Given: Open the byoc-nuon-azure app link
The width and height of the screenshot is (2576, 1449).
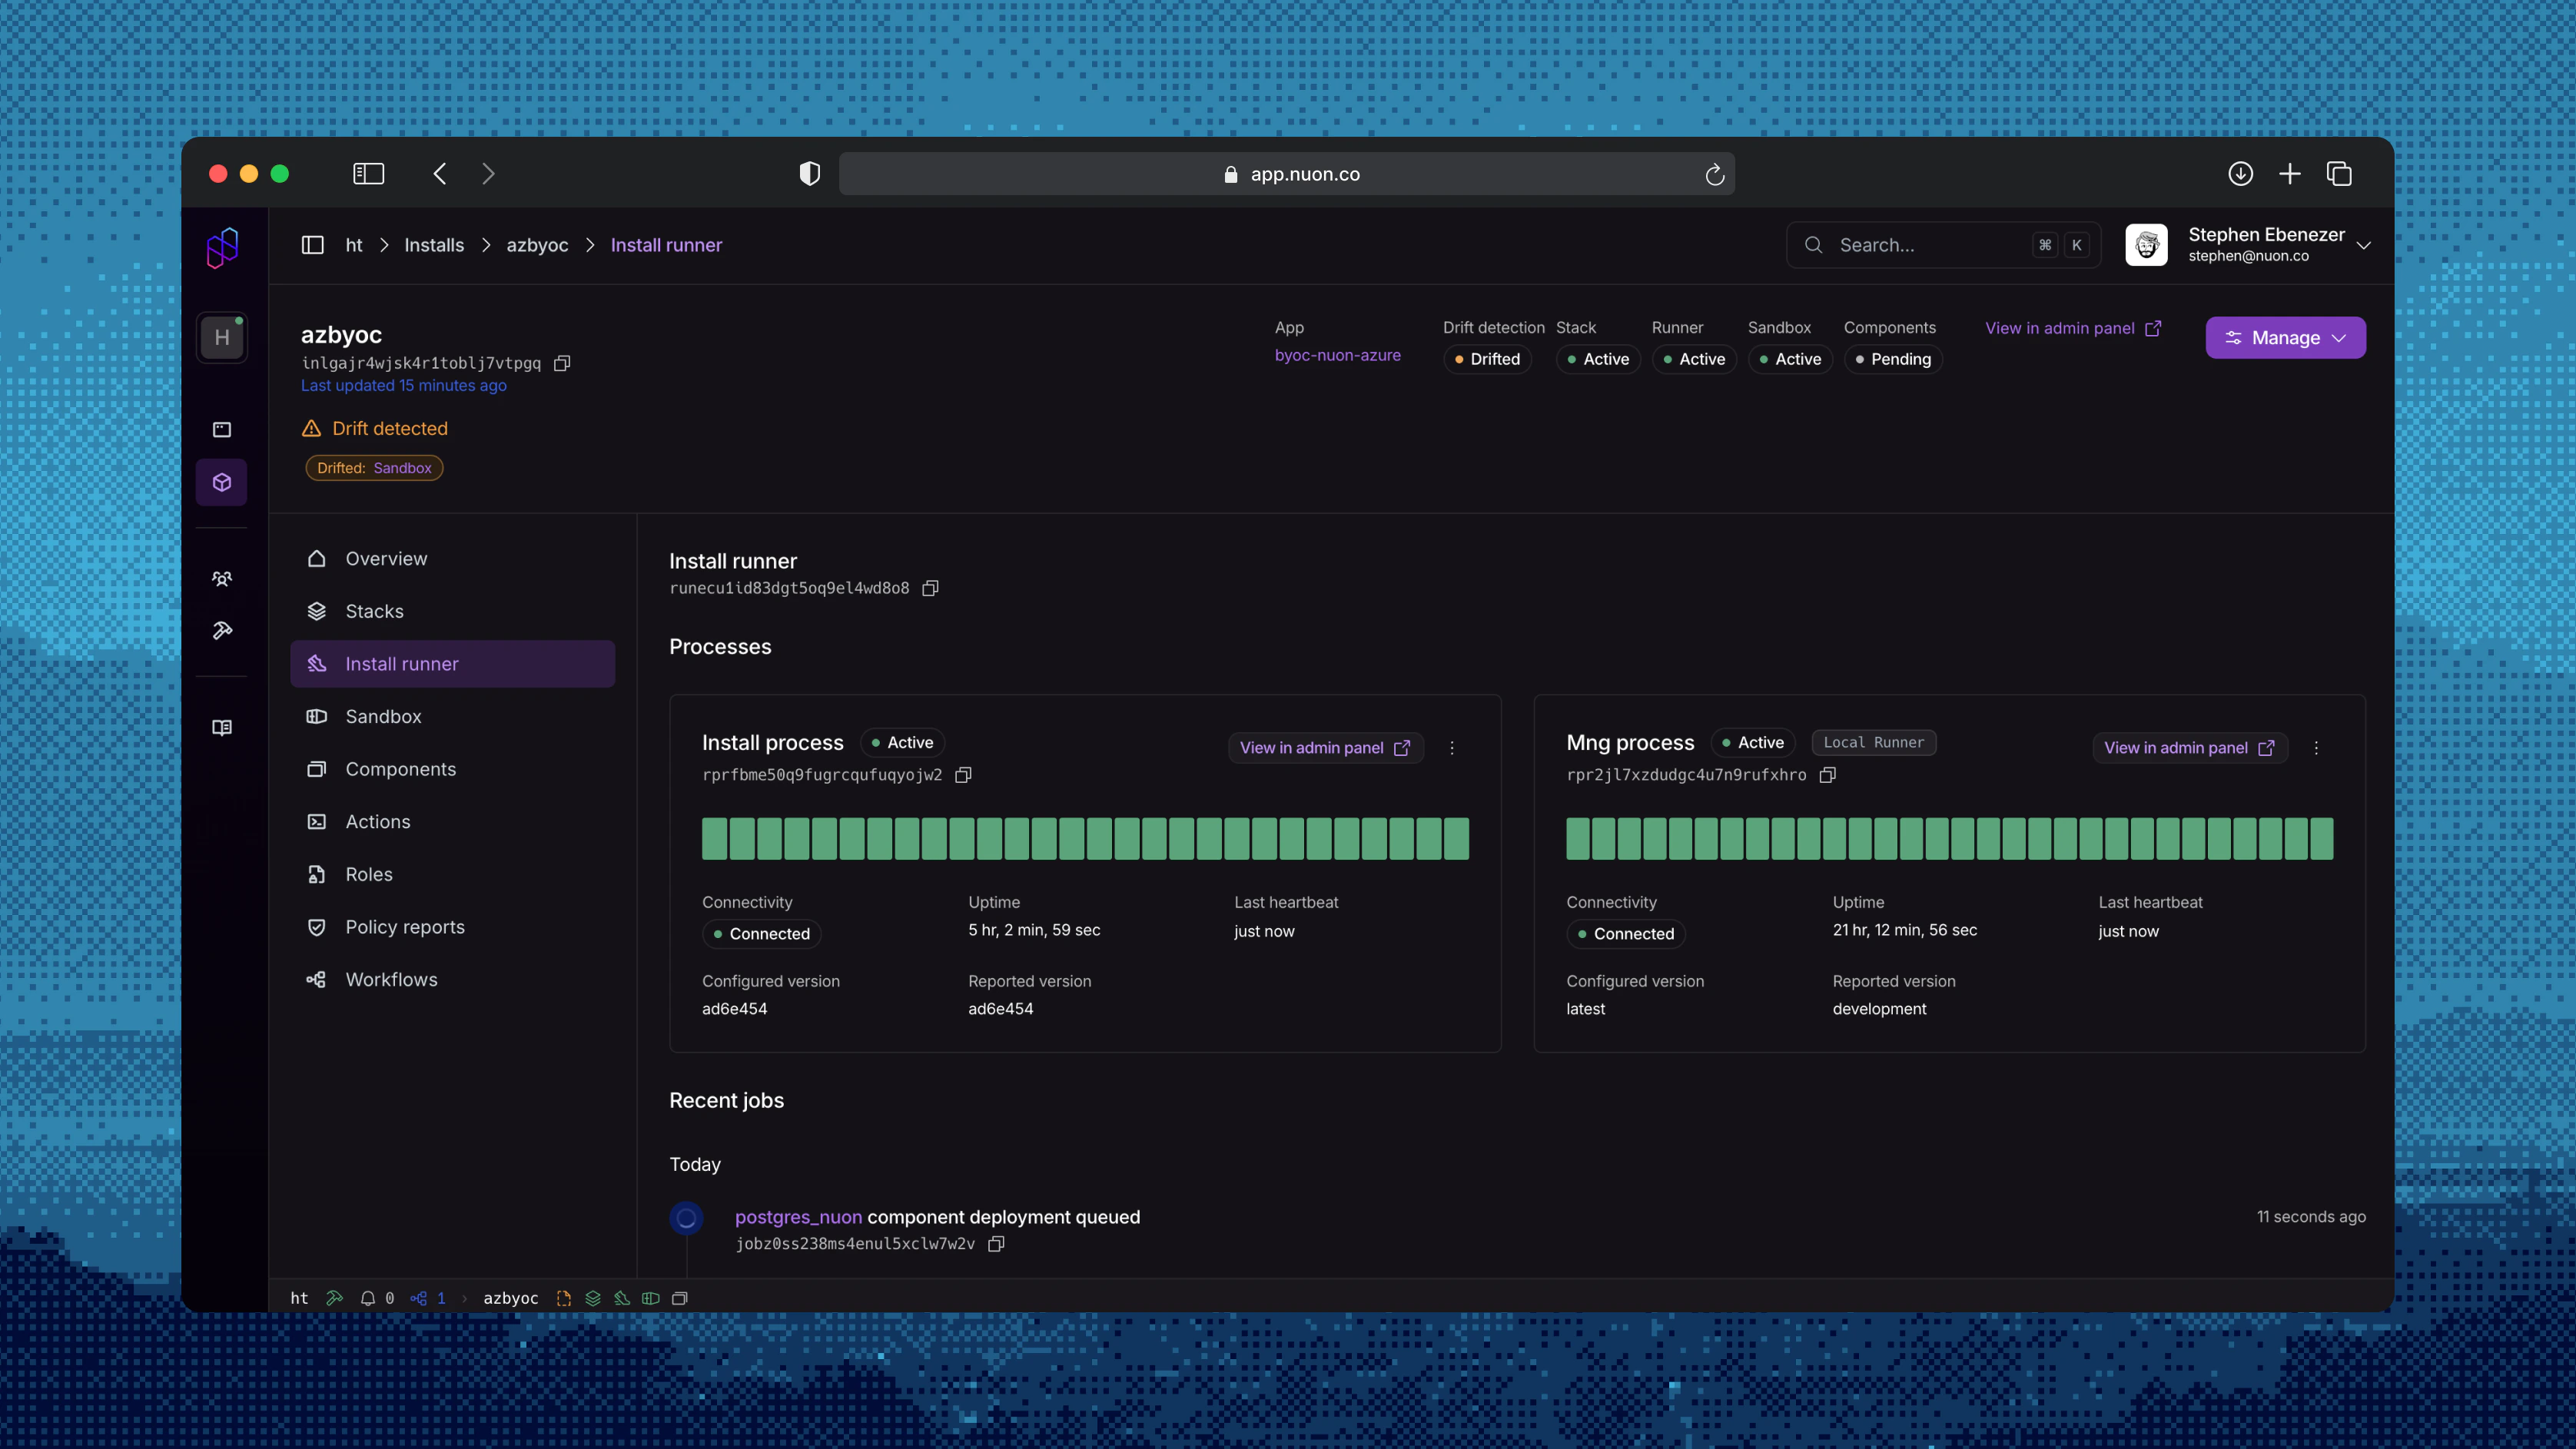Looking at the screenshot, I should point(1337,355).
